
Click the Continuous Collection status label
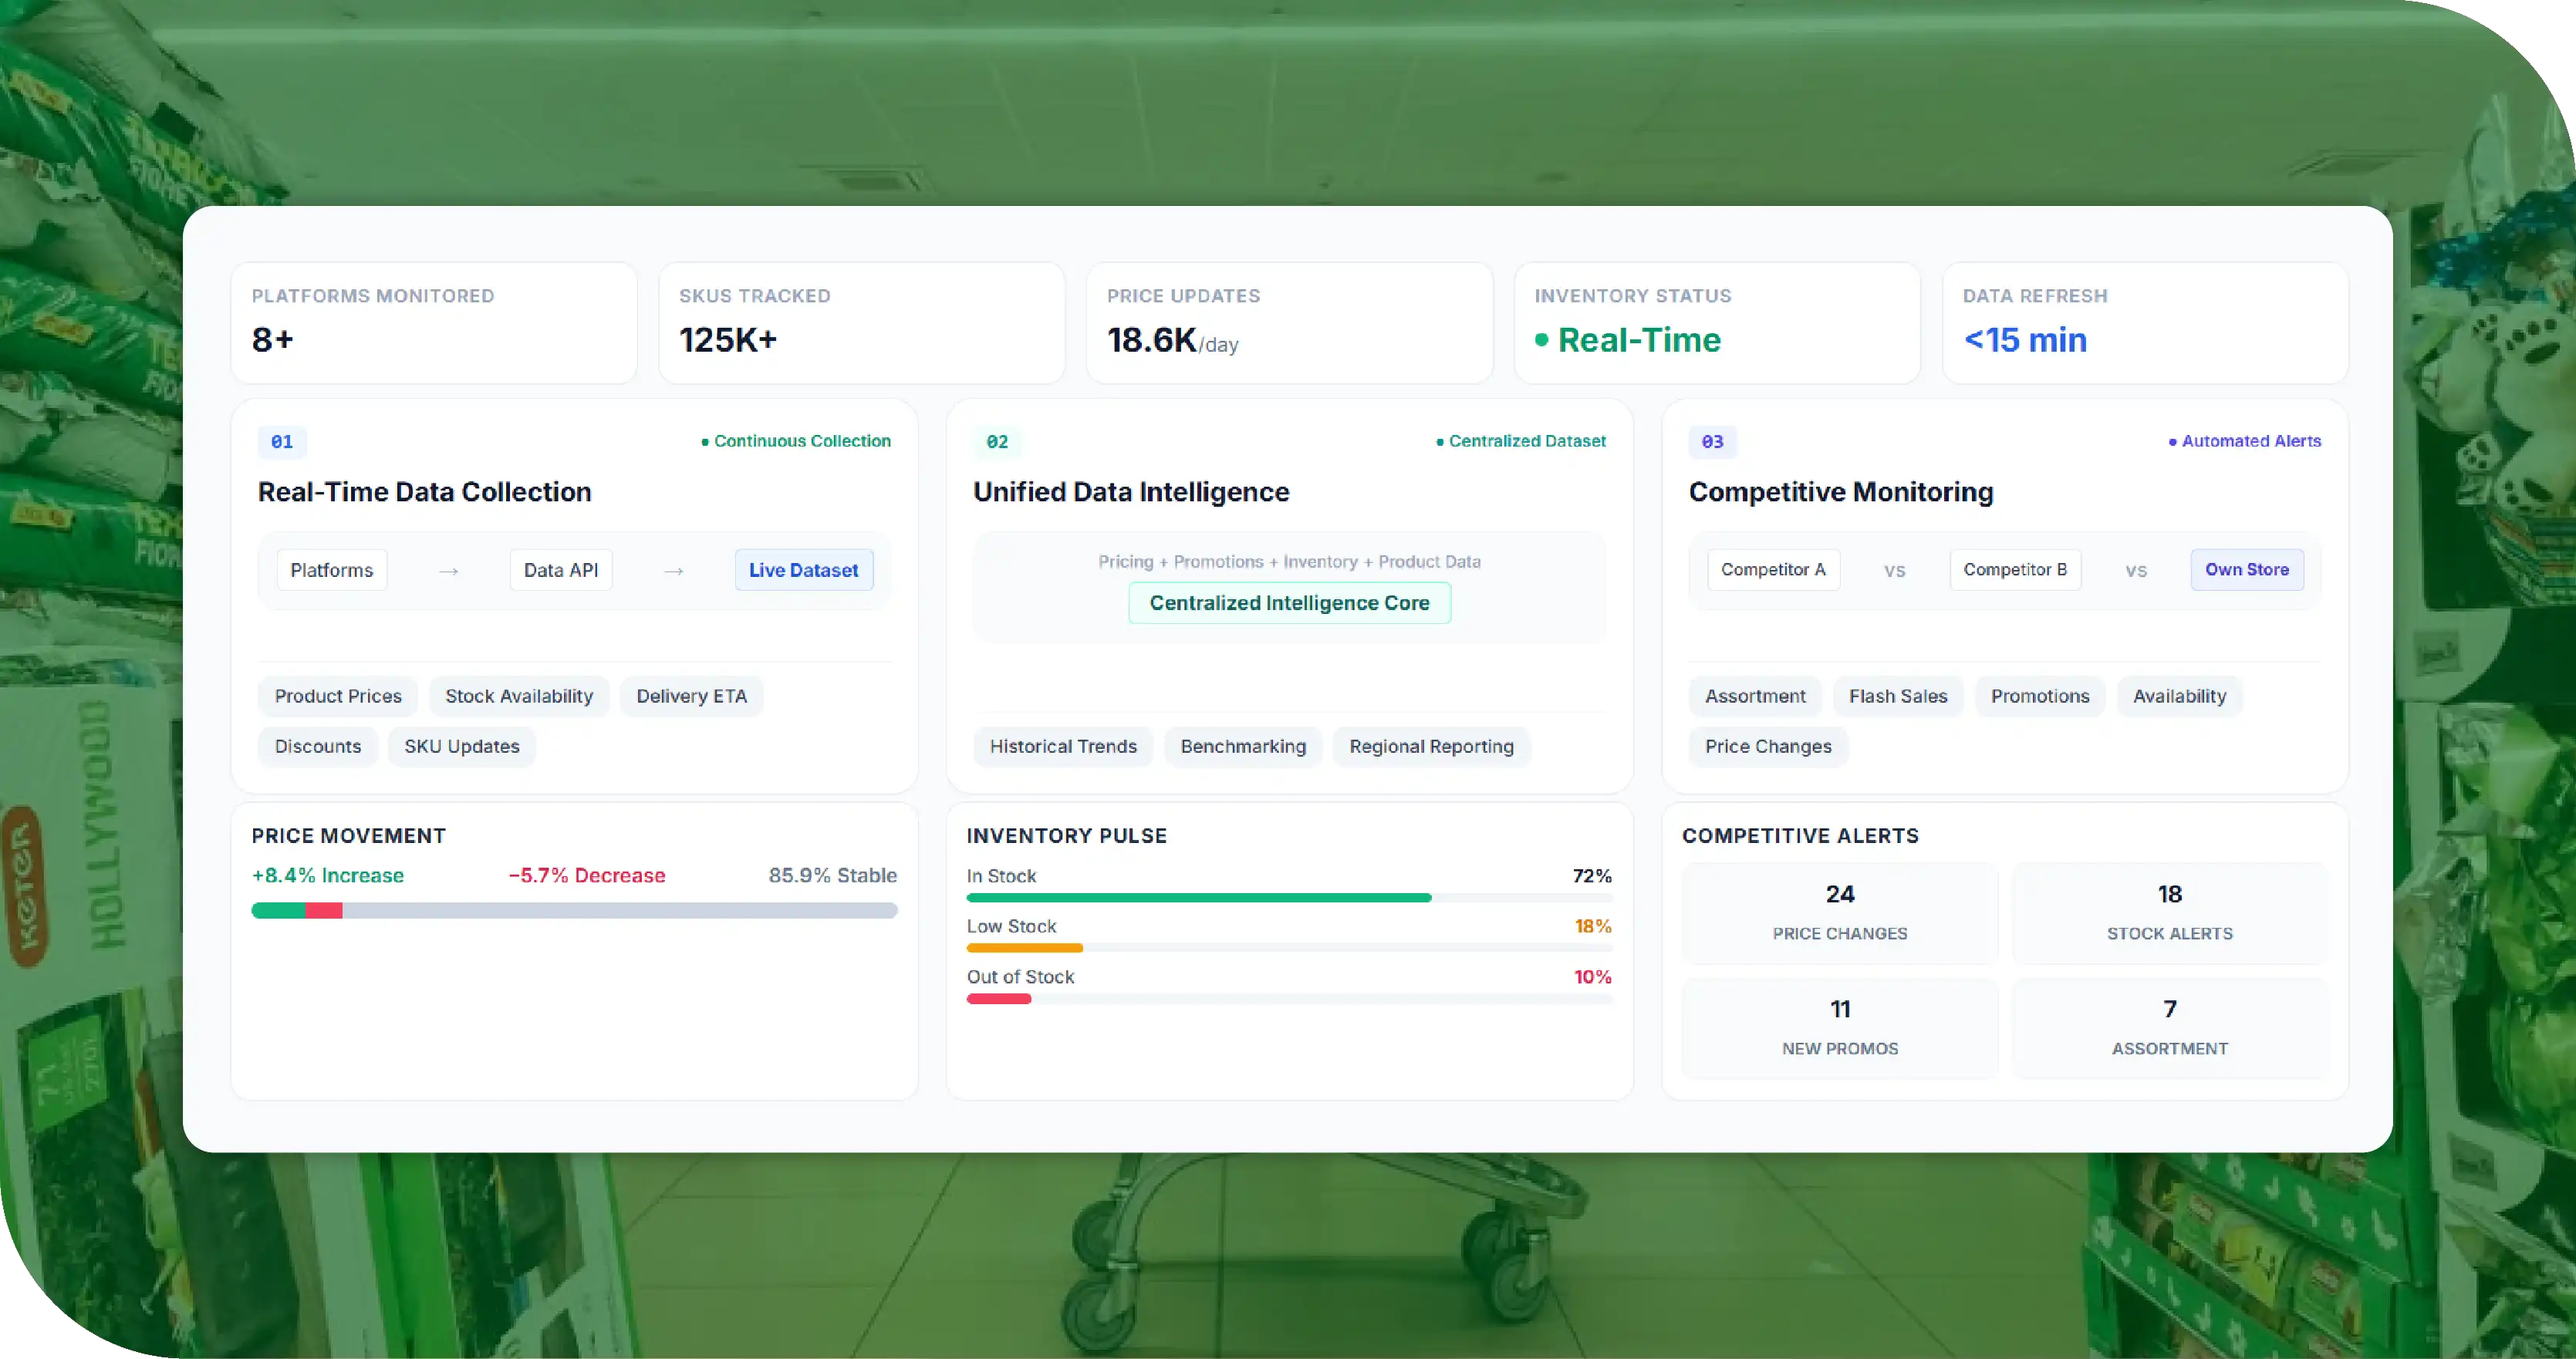tap(796, 441)
